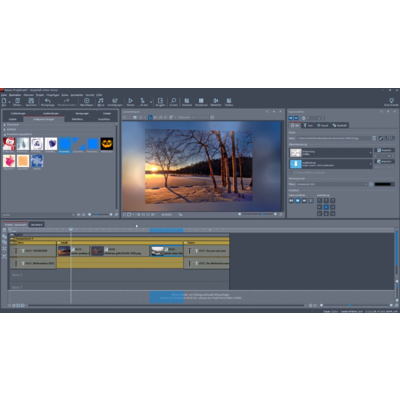The width and height of the screenshot is (400, 400).
Task: Open the fade-in transition dropdown
Action: click(331, 153)
